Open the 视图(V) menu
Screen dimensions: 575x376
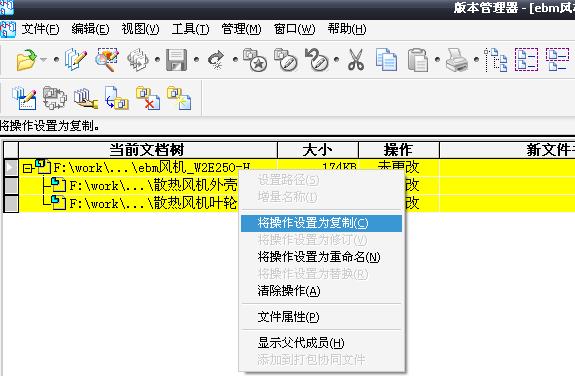coord(140,29)
